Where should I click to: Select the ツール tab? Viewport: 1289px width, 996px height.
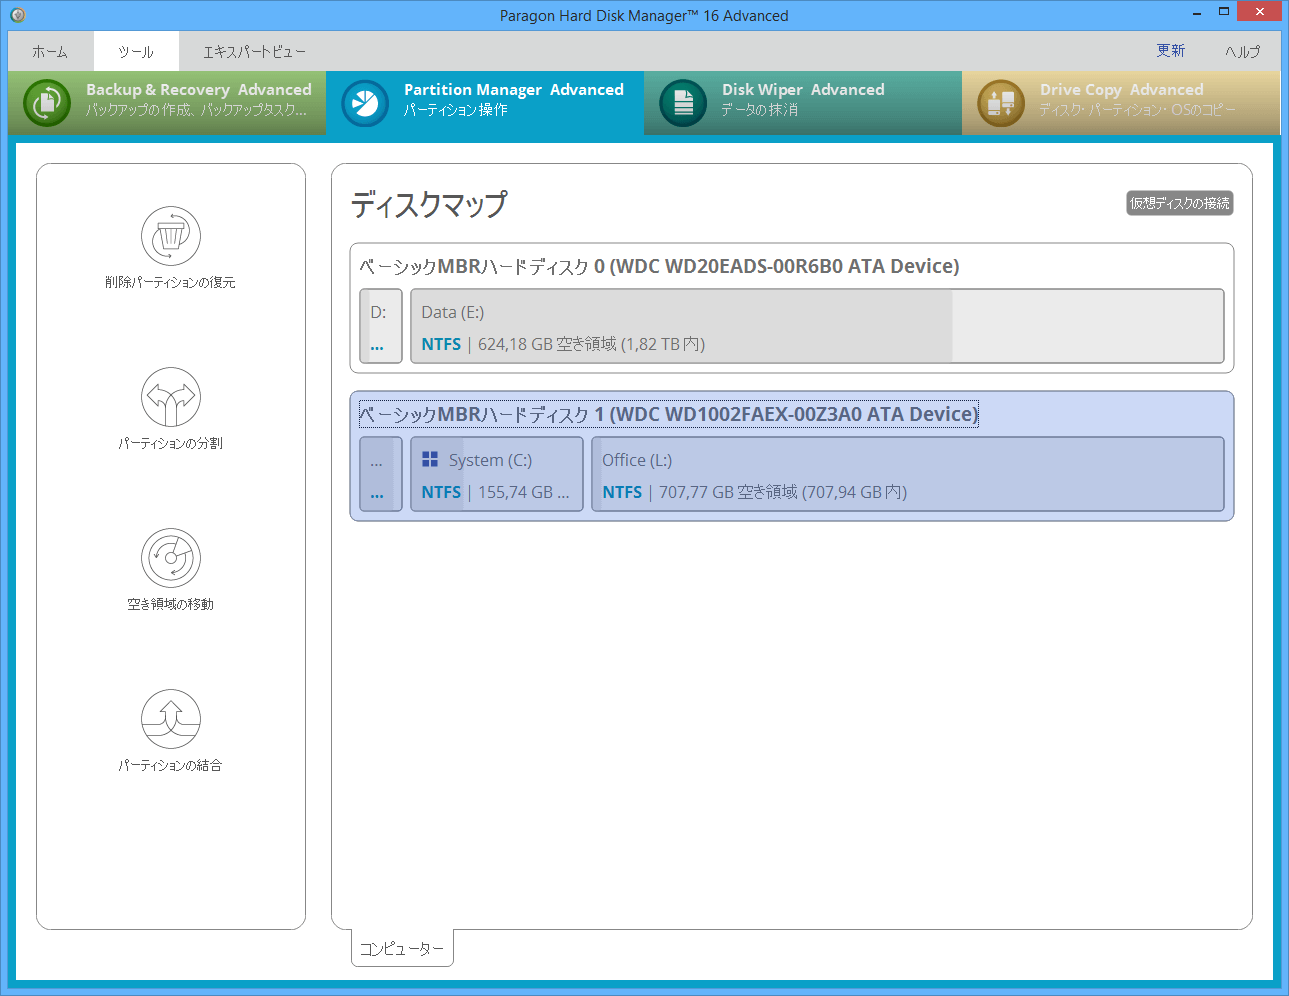(x=136, y=52)
